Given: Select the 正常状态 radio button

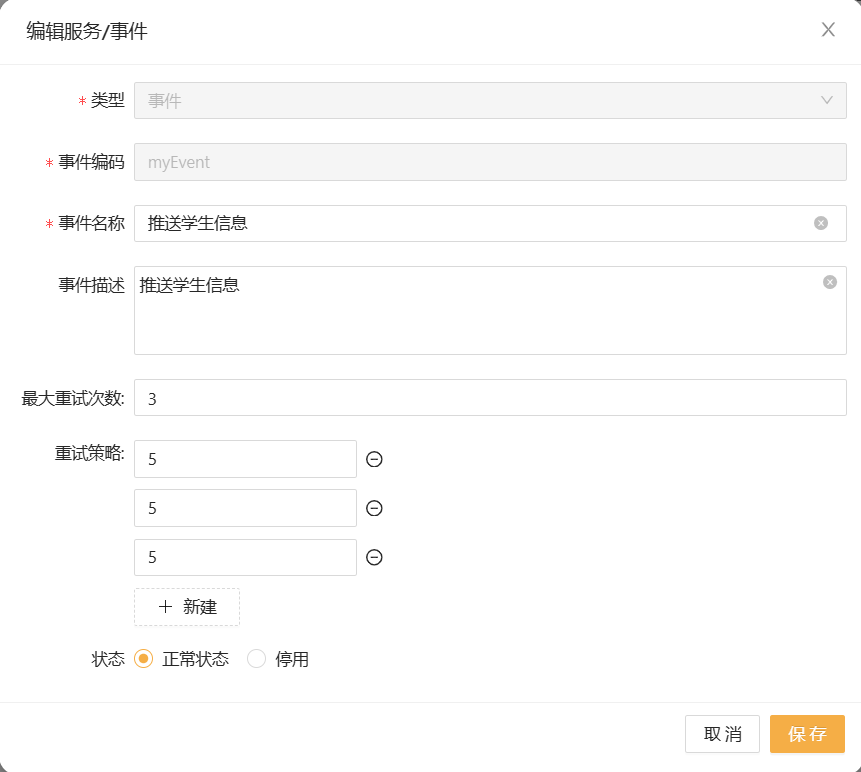Looking at the screenshot, I should [x=143, y=658].
